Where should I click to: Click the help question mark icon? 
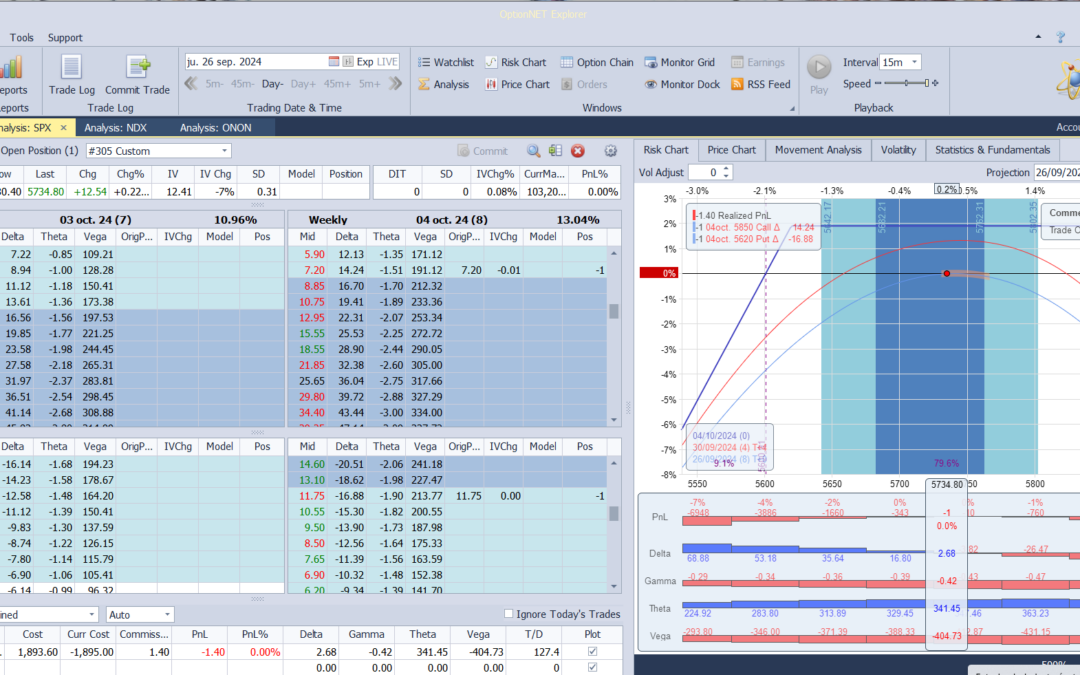pos(1060,37)
